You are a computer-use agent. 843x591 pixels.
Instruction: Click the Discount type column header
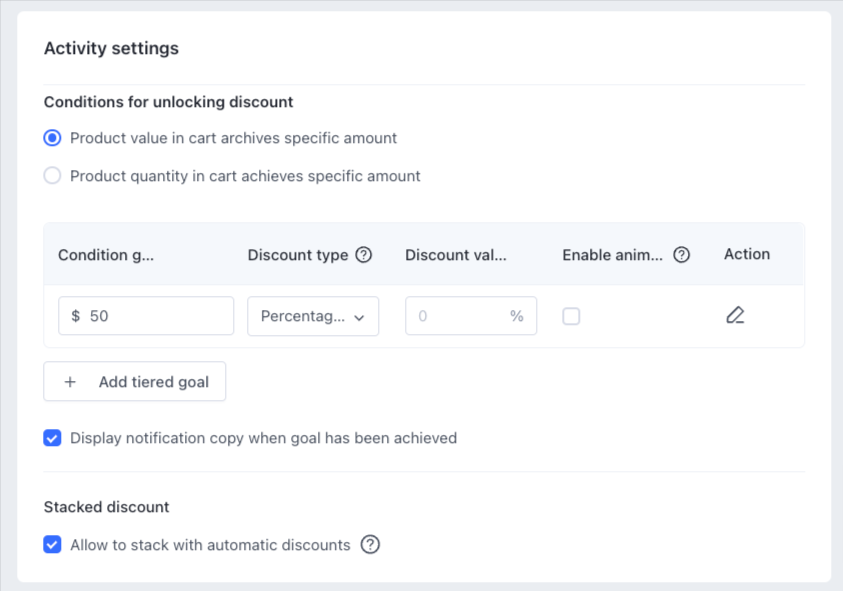coord(298,255)
